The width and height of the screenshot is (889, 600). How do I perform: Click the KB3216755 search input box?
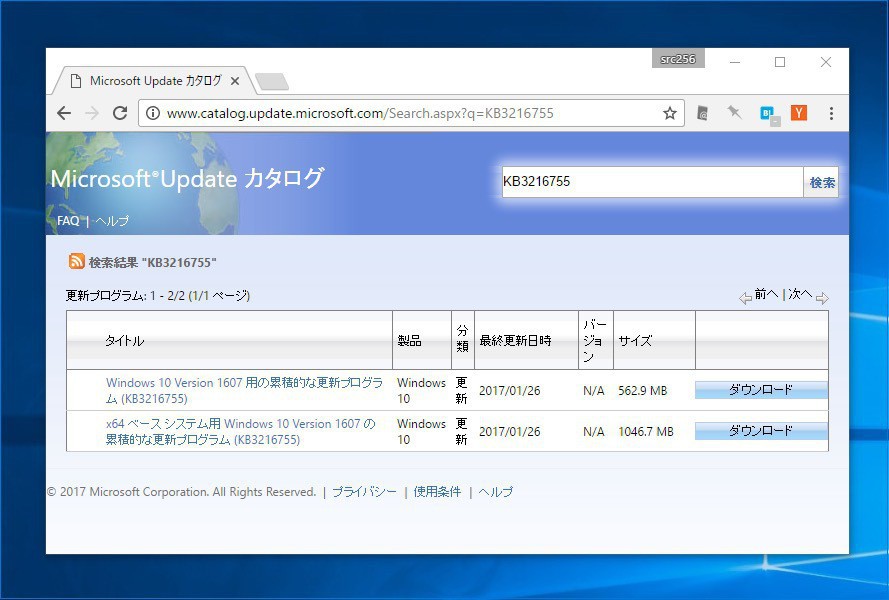coord(652,181)
